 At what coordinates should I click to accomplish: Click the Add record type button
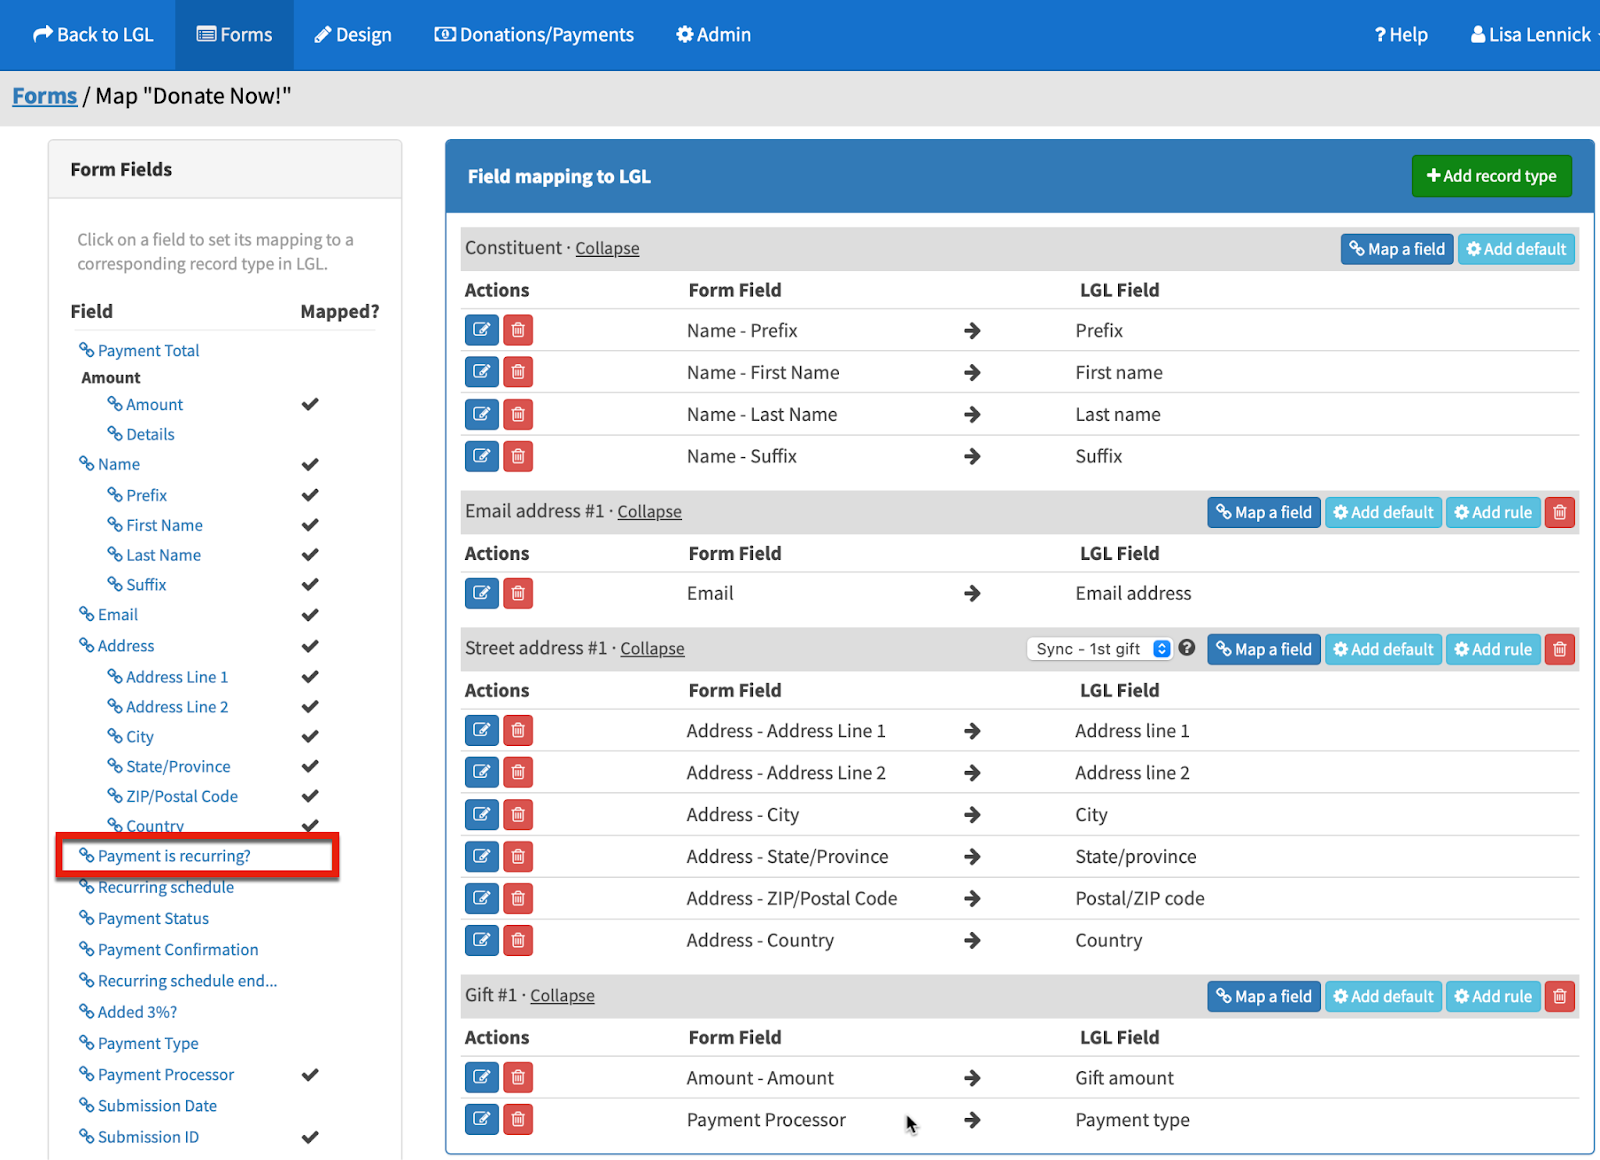click(1491, 176)
